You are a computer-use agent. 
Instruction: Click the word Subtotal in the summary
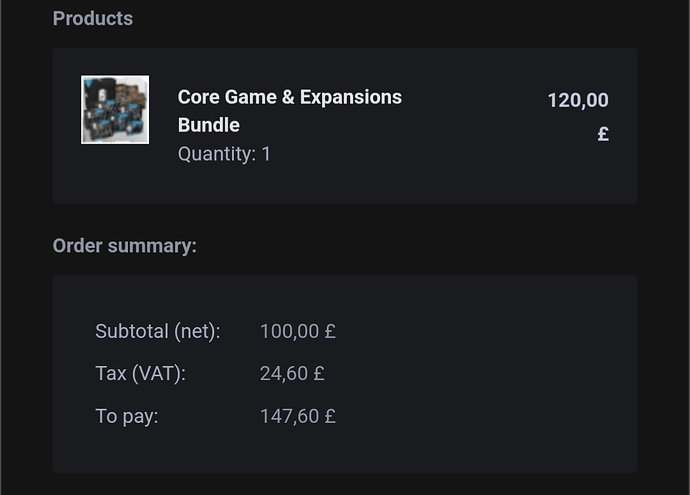point(132,331)
